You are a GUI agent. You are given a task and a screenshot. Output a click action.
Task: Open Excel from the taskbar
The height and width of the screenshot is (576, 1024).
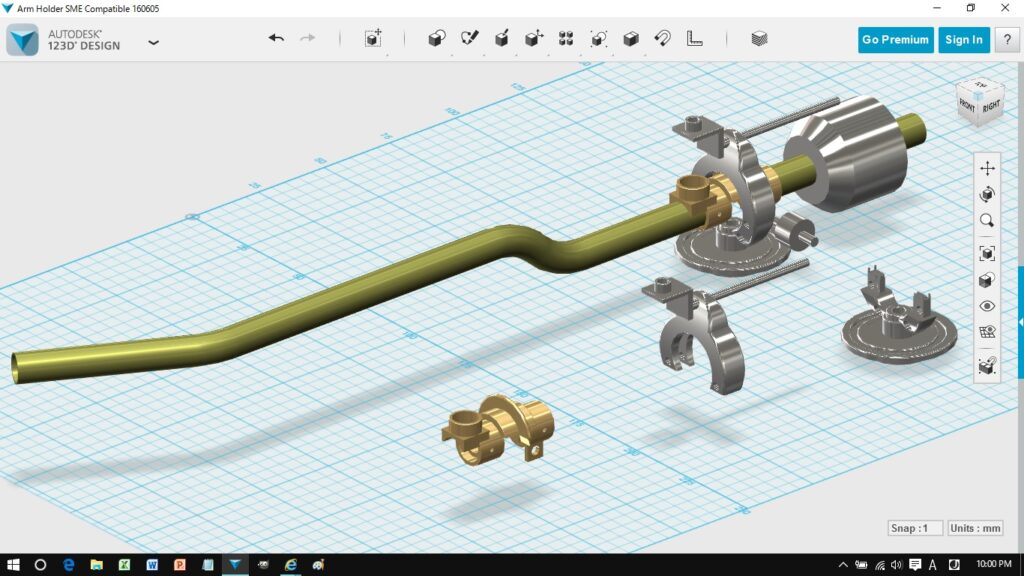[x=123, y=564]
